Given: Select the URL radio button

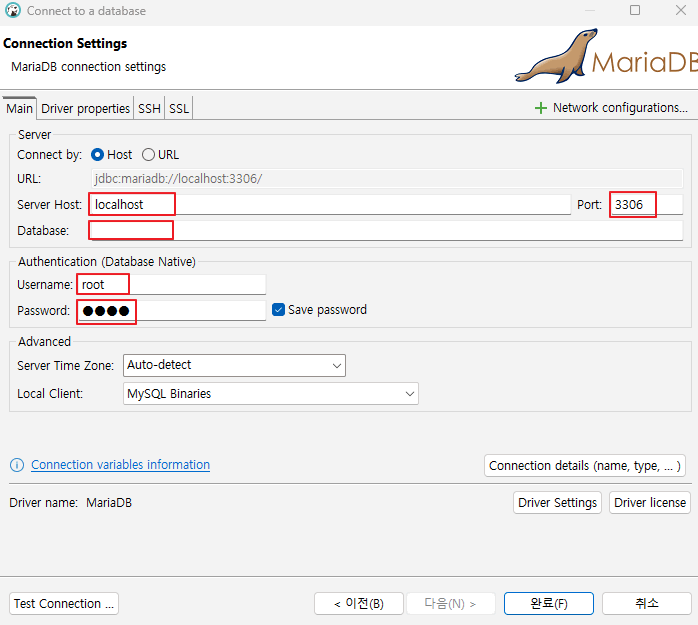Looking at the screenshot, I should (x=148, y=155).
